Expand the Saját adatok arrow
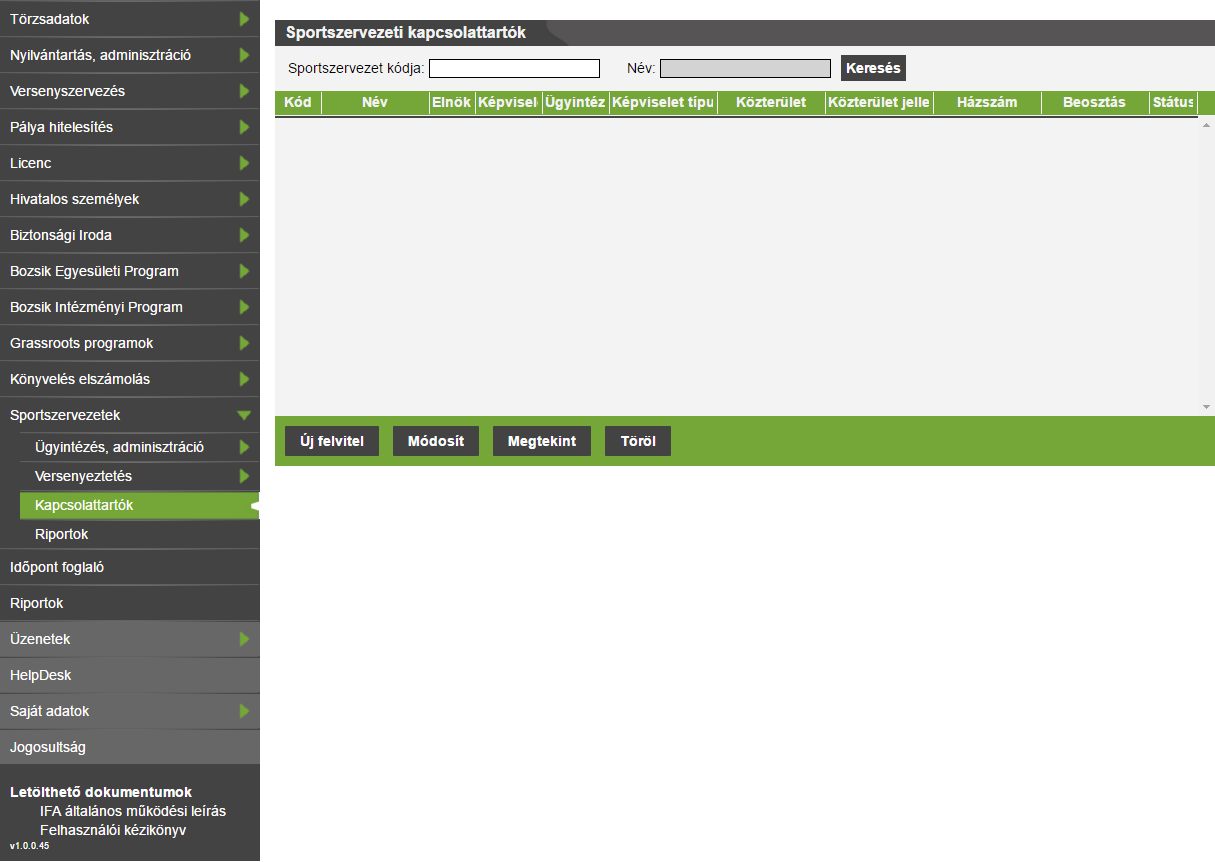The width and height of the screenshot is (1215, 862). [244, 711]
